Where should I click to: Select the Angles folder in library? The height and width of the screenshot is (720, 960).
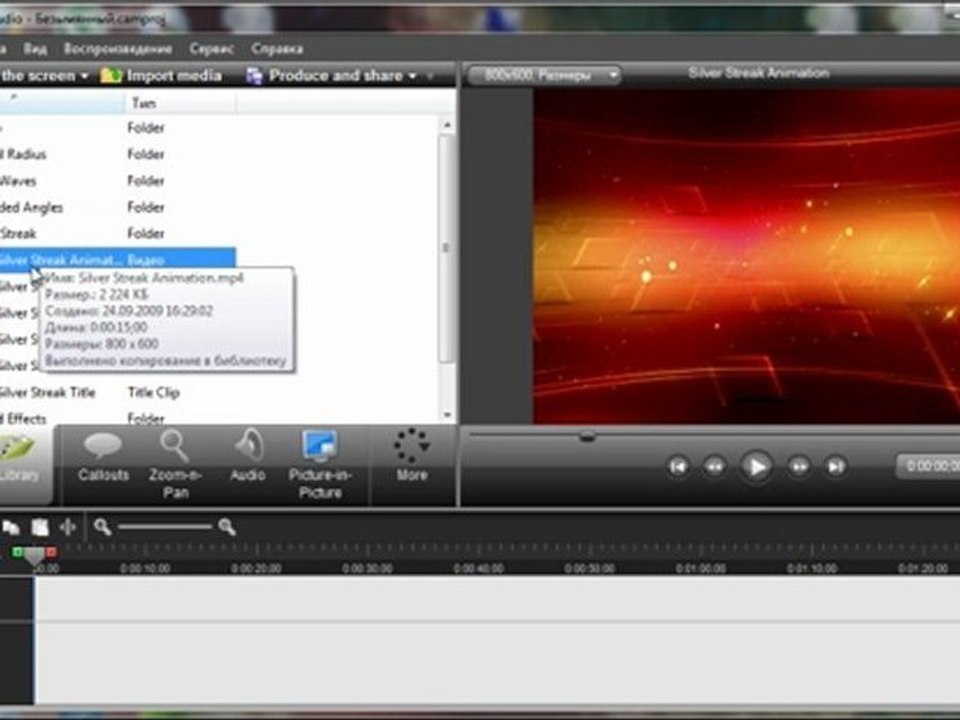pos(32,208)
